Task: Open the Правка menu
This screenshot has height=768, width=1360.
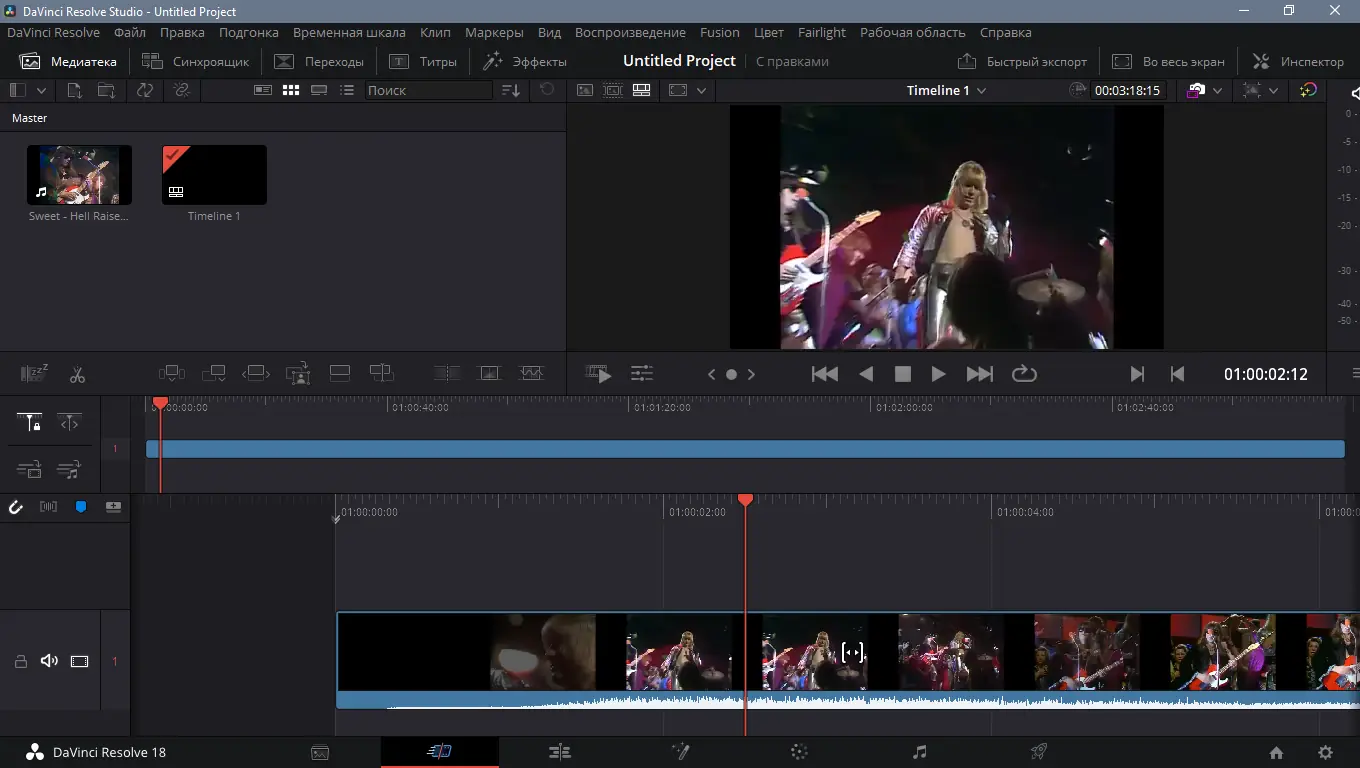Action: (182, 32)
